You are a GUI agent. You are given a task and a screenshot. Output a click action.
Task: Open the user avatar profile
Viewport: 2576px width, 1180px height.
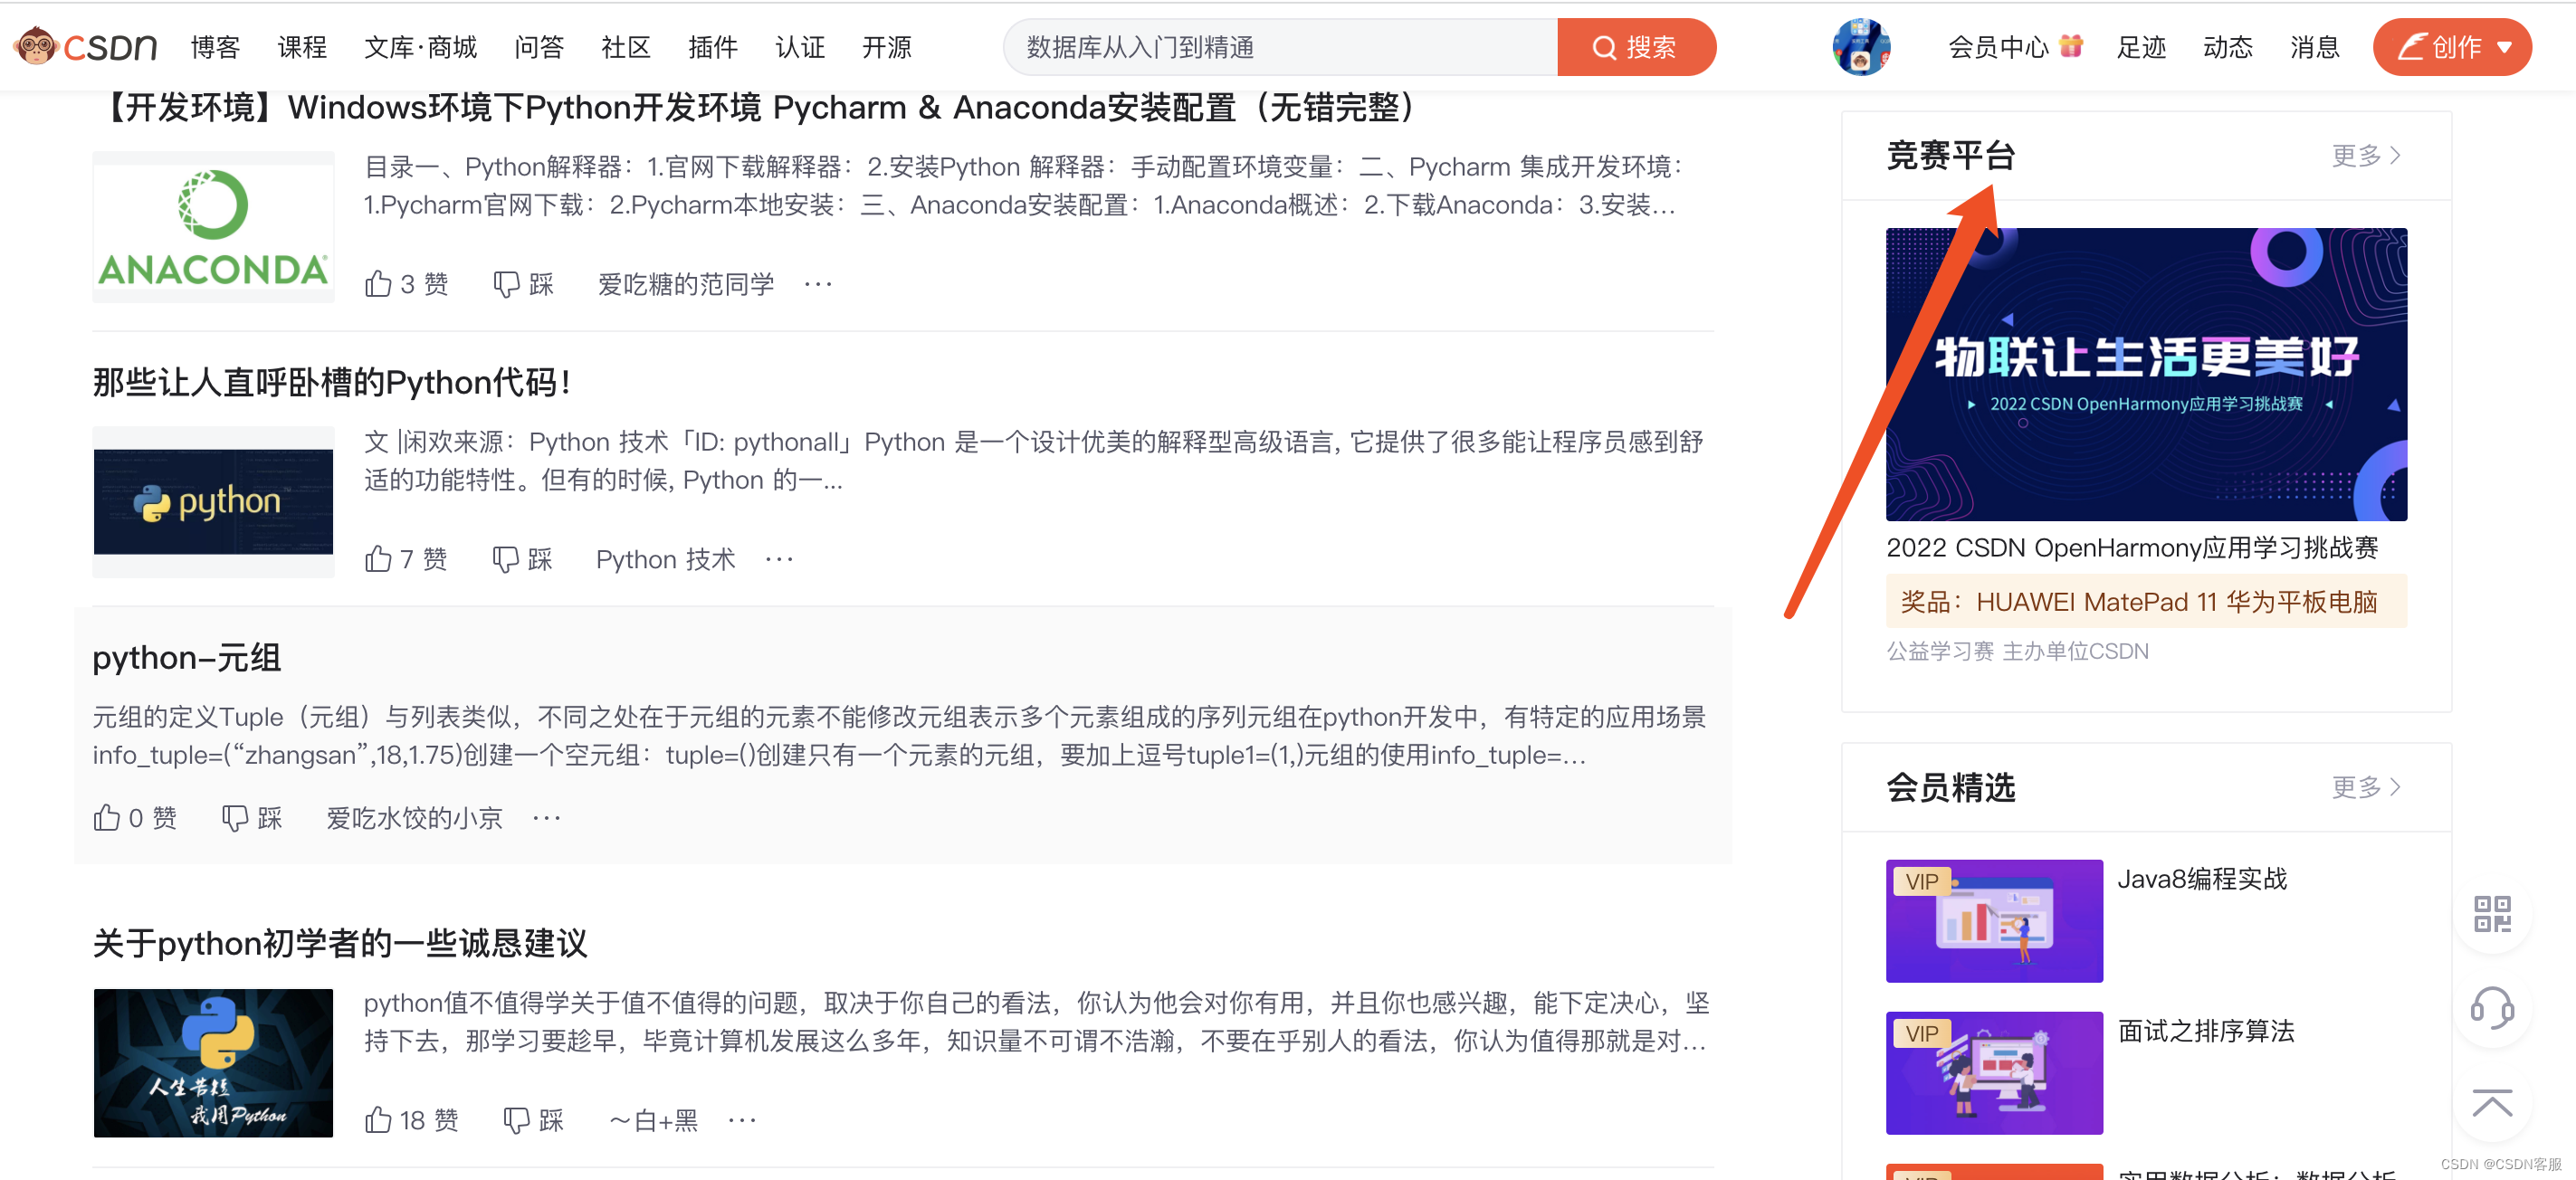tap(1861, 46)
